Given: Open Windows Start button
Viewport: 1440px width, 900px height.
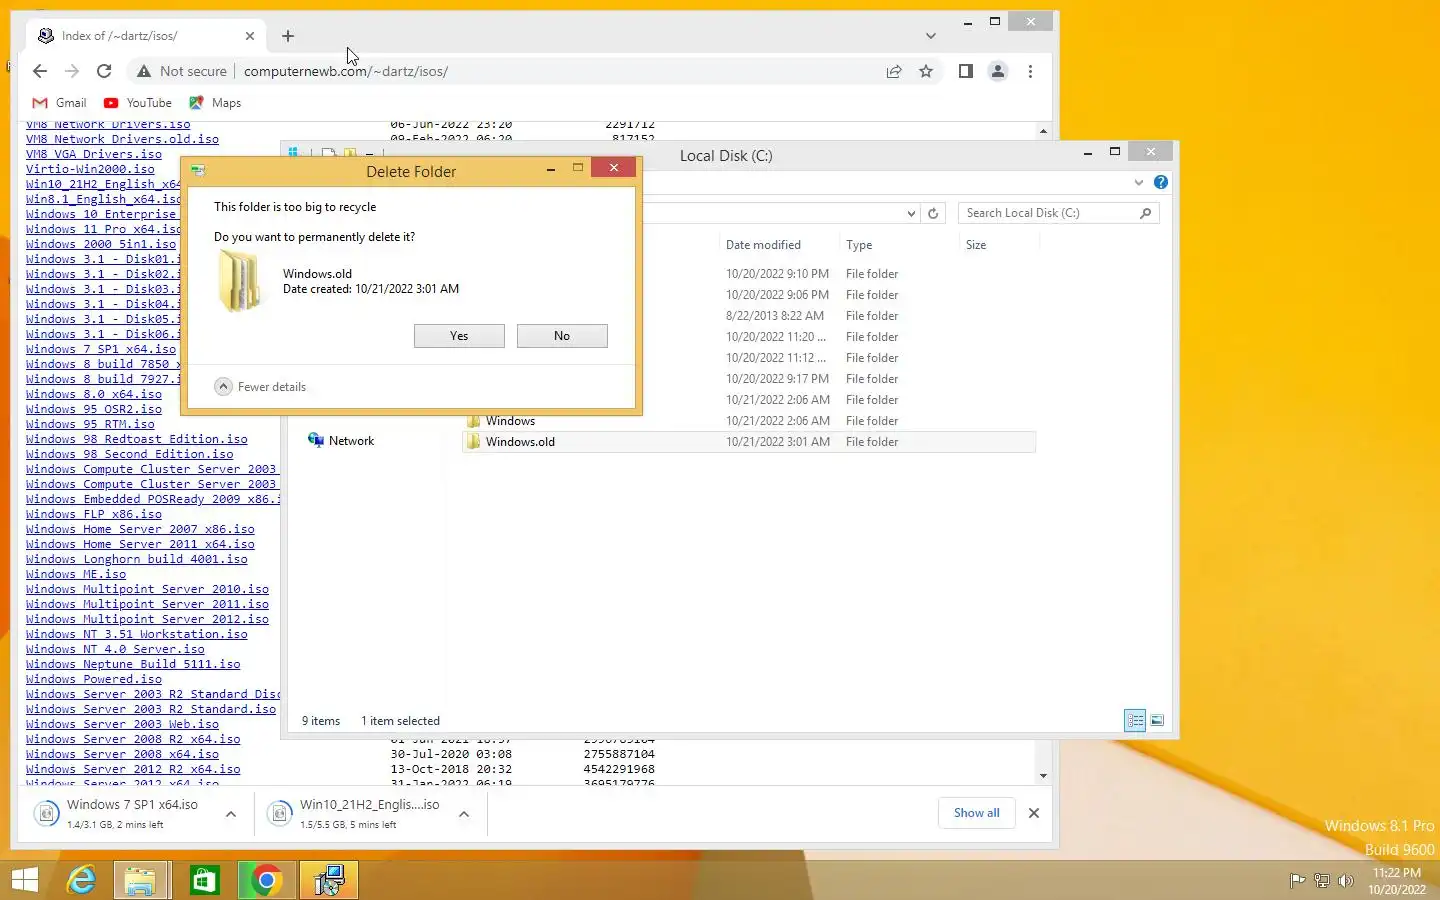Looking at the screenshot, I should pyautogui.click(x=25, y=880).
